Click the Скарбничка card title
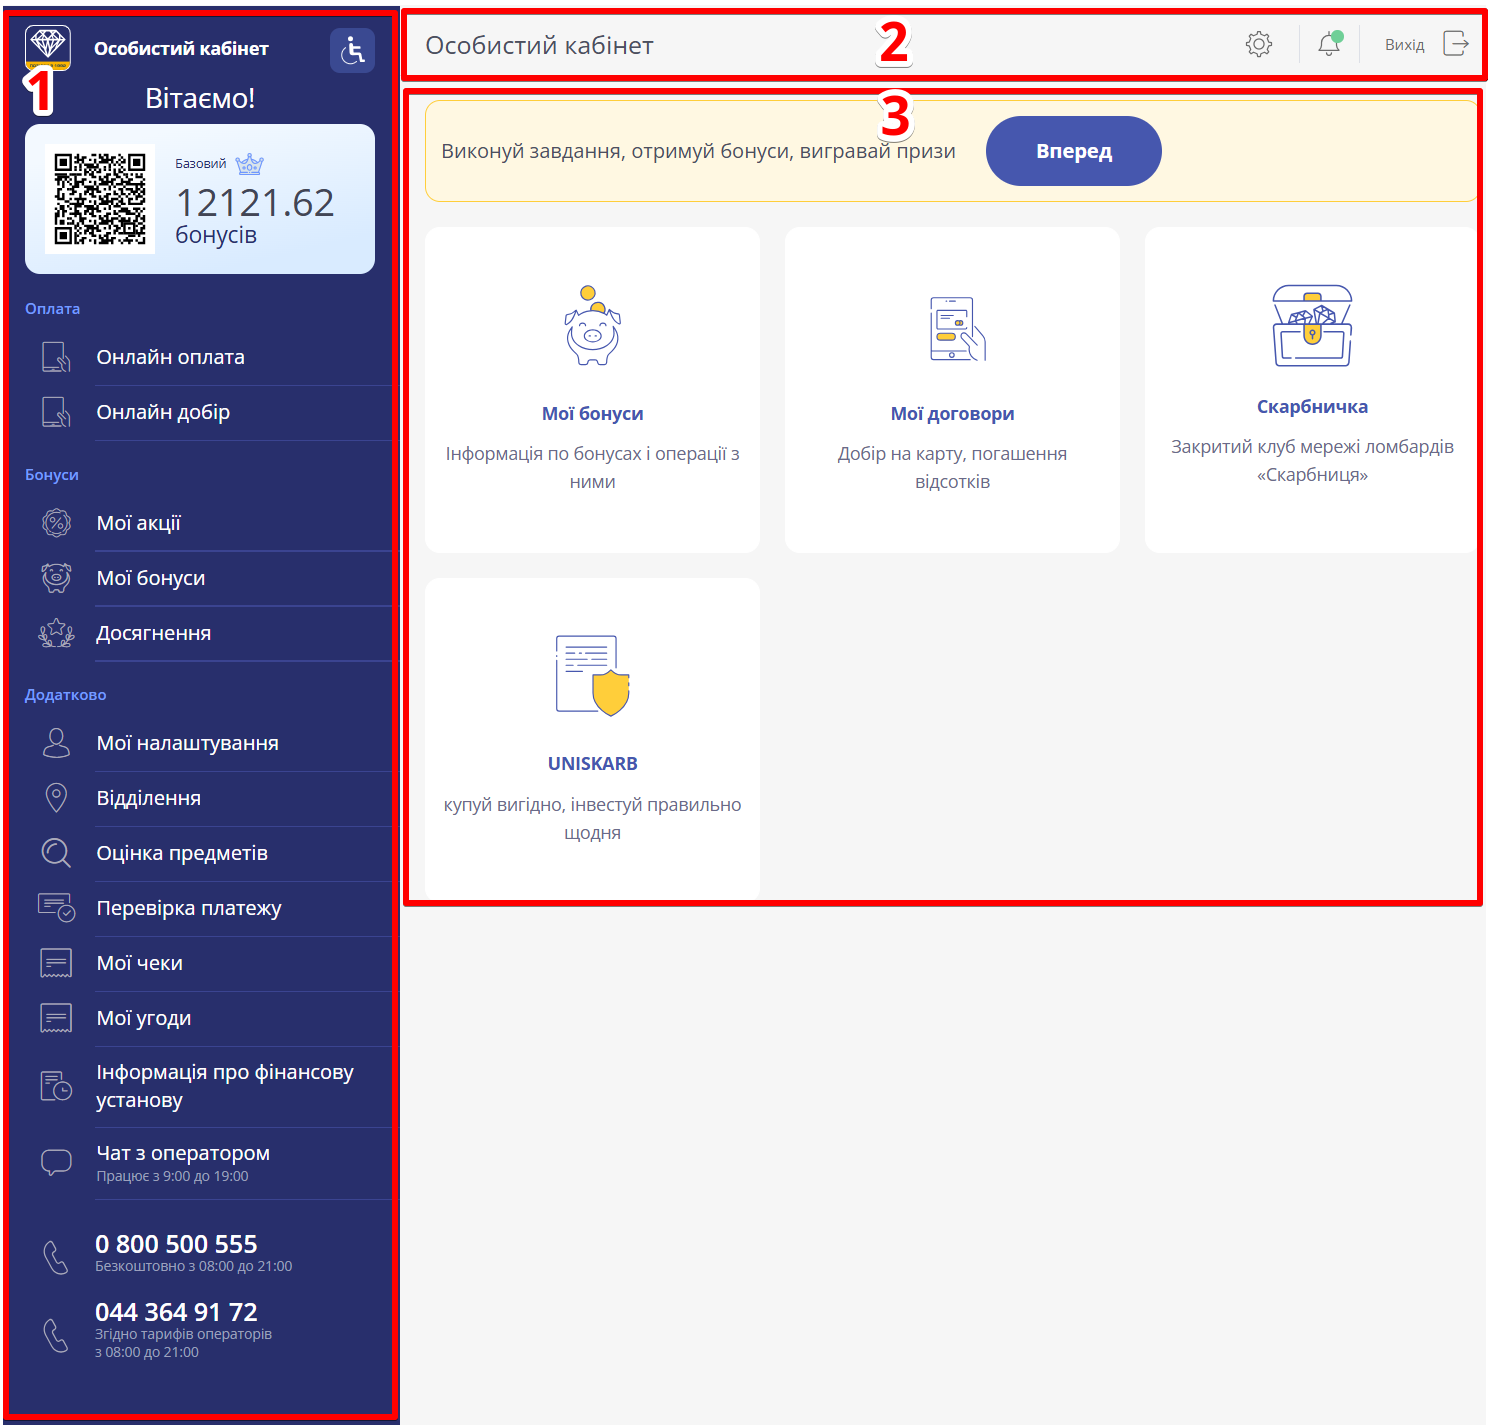This screenshot has width=1492, height=1425. (x=1312, y=407)
